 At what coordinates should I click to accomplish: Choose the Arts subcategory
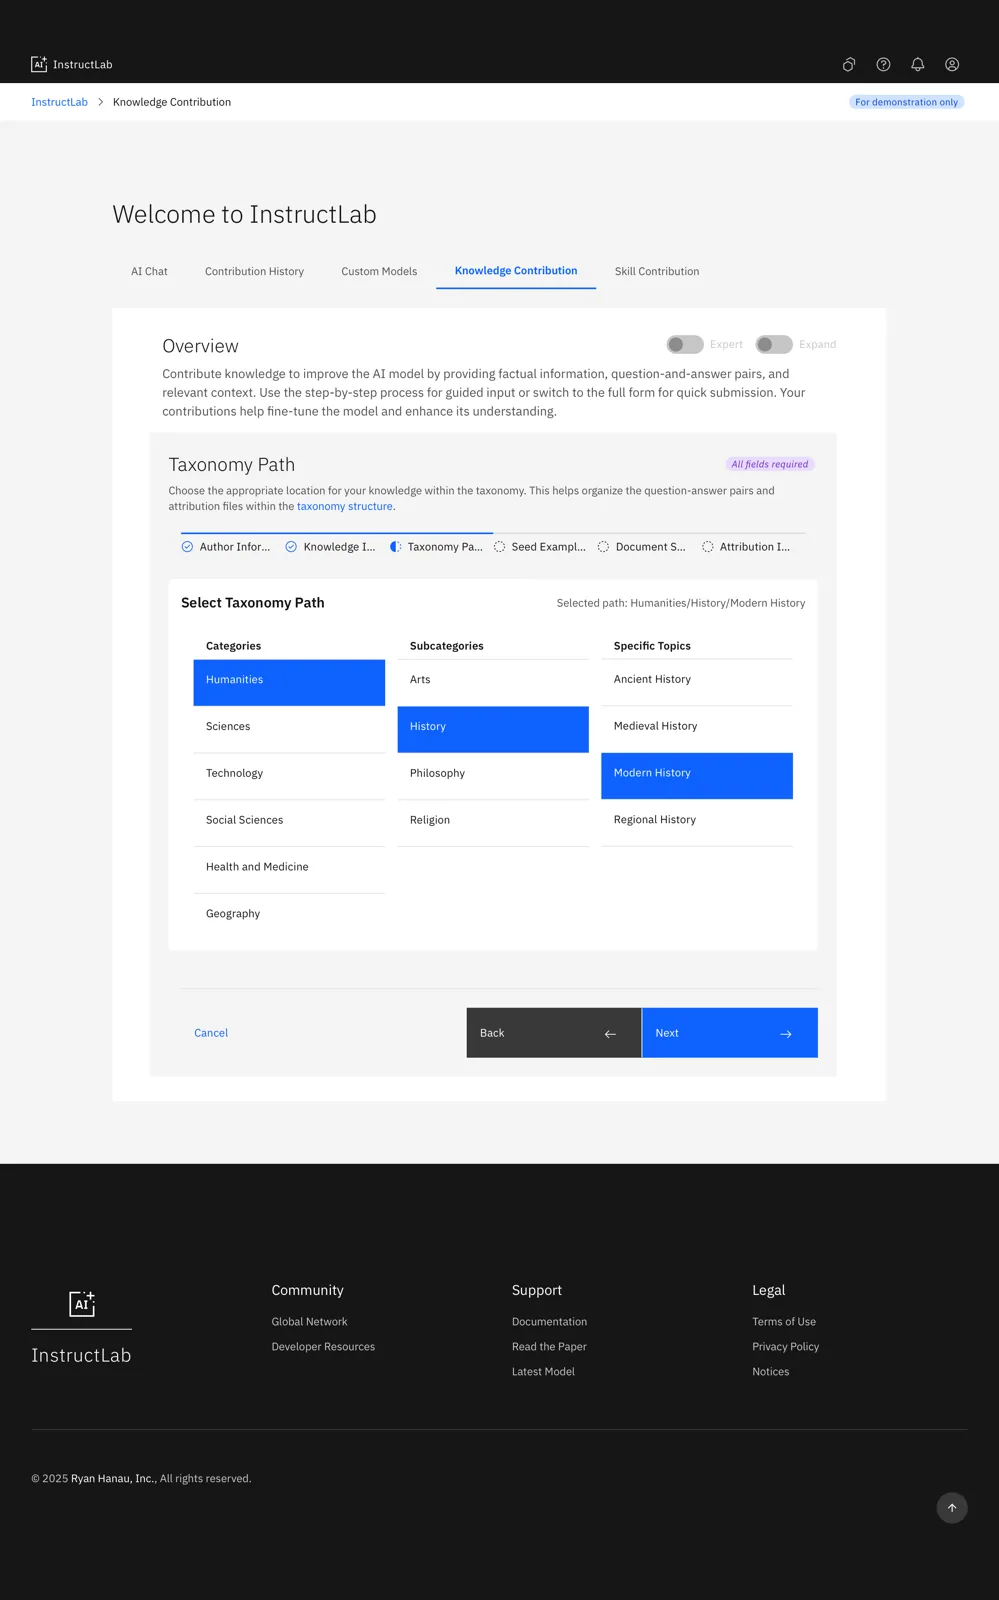tap(493, 682)
